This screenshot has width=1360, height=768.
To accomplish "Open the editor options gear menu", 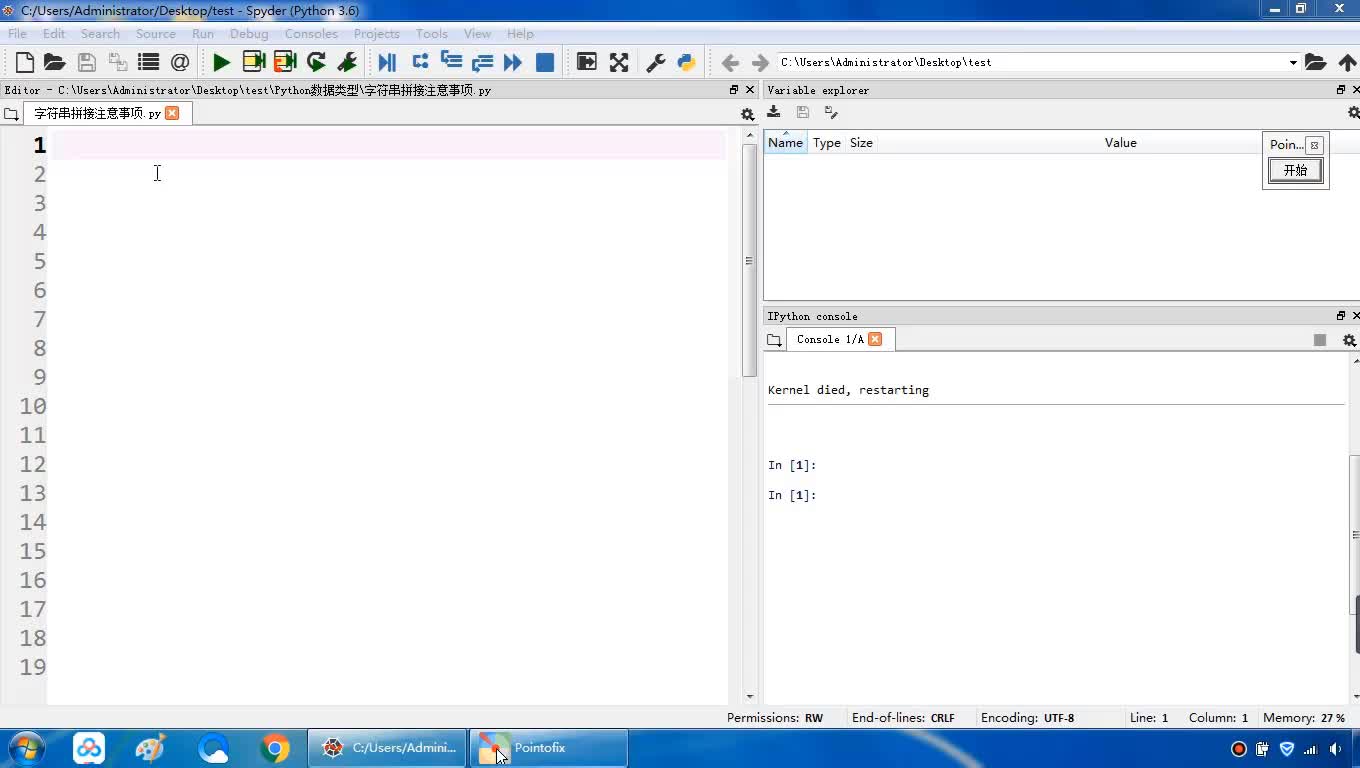I will tap(747, 114).
